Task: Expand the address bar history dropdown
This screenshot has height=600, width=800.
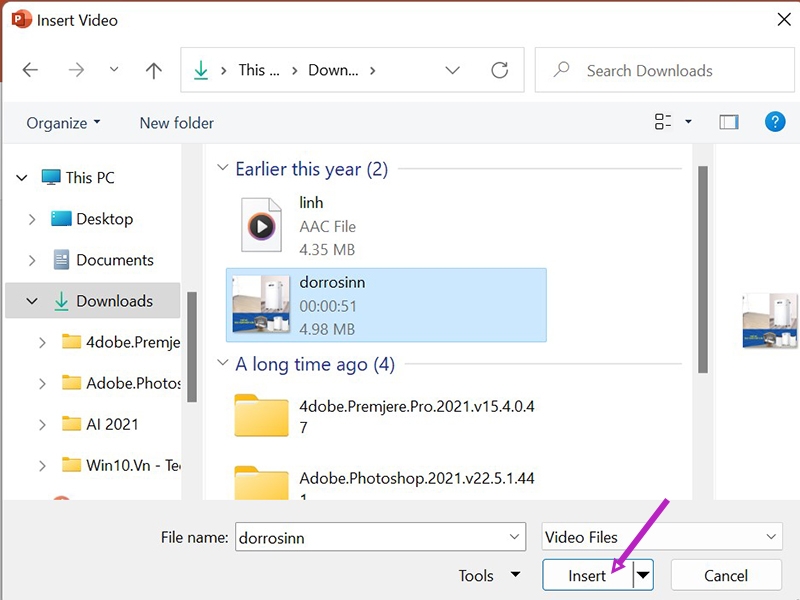Action: (452, 70)
